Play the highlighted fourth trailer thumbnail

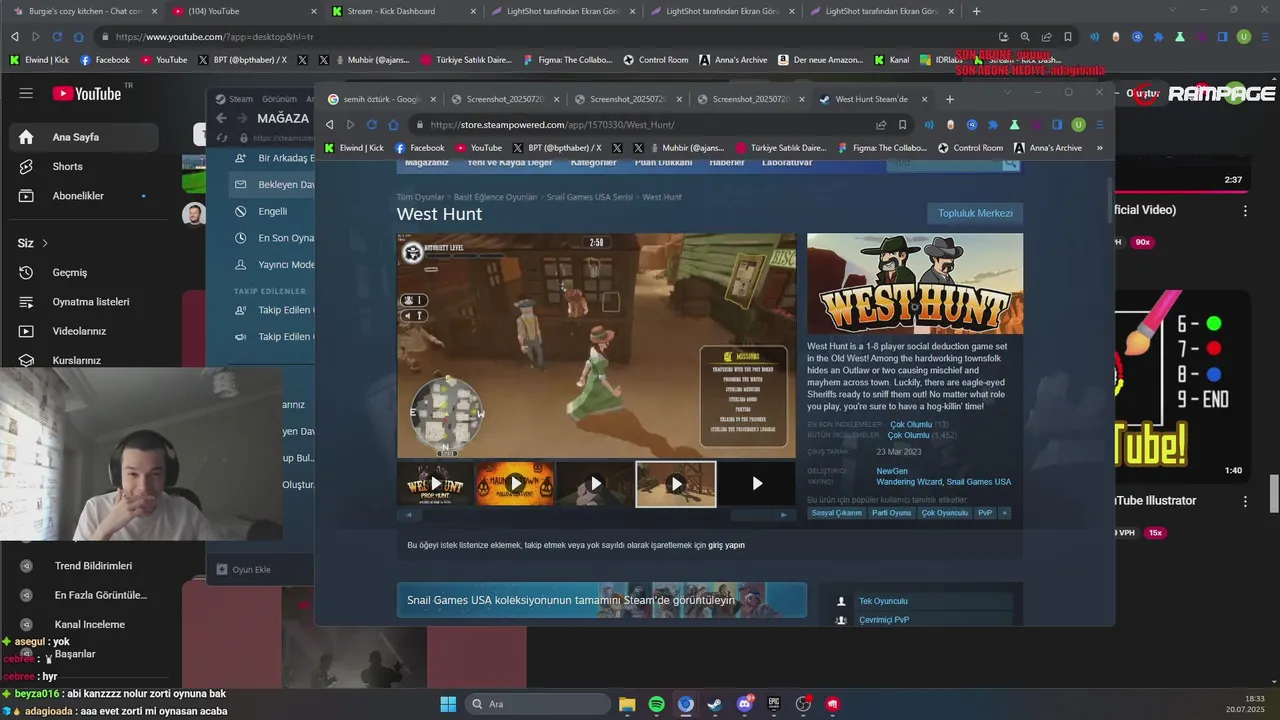click(x=676, y=484)
